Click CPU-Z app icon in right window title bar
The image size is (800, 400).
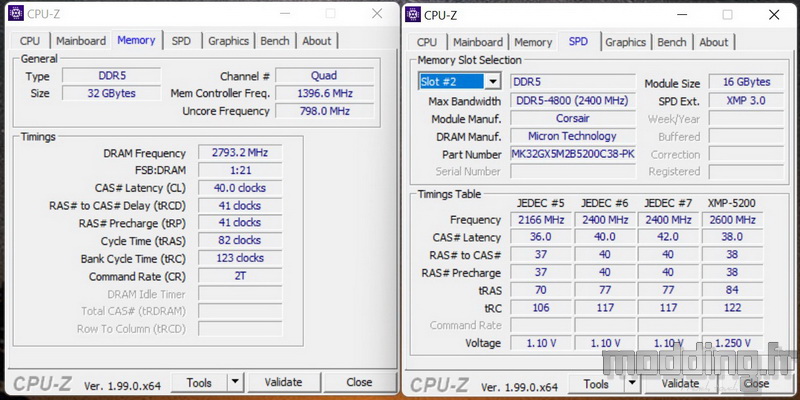pyautogui.click(x=413, y=14)
